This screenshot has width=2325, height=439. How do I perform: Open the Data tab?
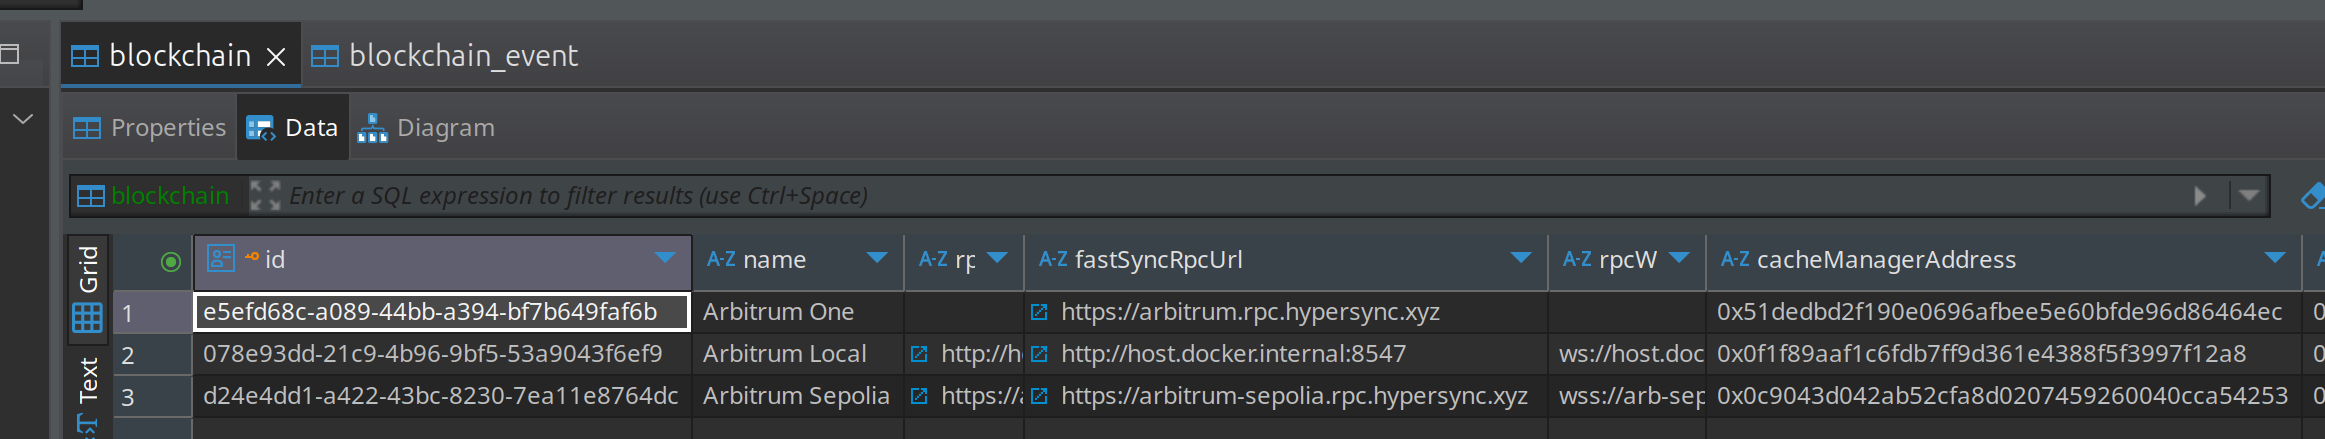click(293, 128)
